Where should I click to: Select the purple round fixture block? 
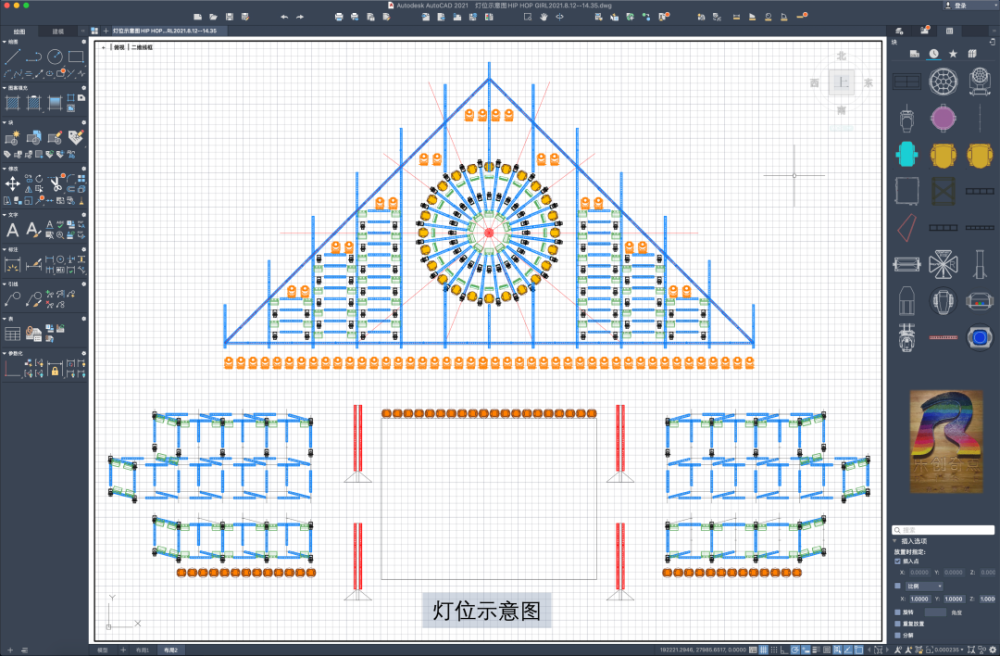tap(943, 118)
